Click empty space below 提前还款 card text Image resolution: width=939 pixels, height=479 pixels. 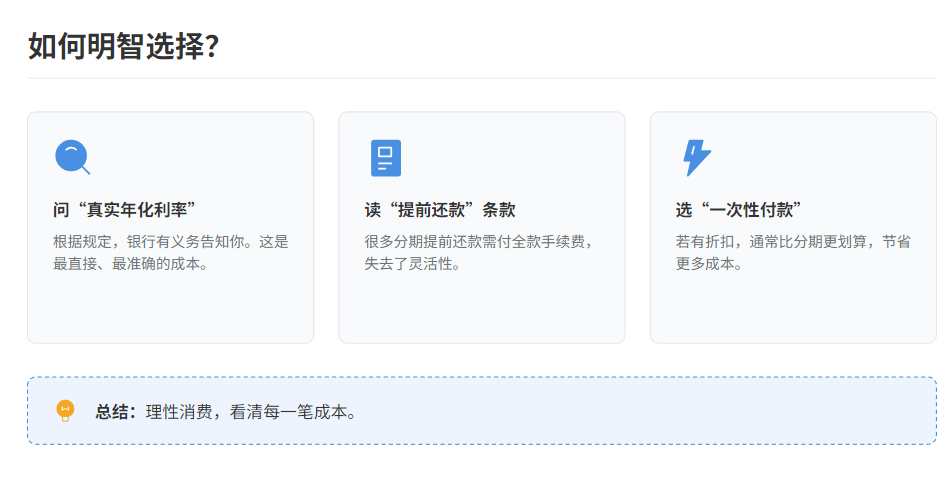pos(481,308)
